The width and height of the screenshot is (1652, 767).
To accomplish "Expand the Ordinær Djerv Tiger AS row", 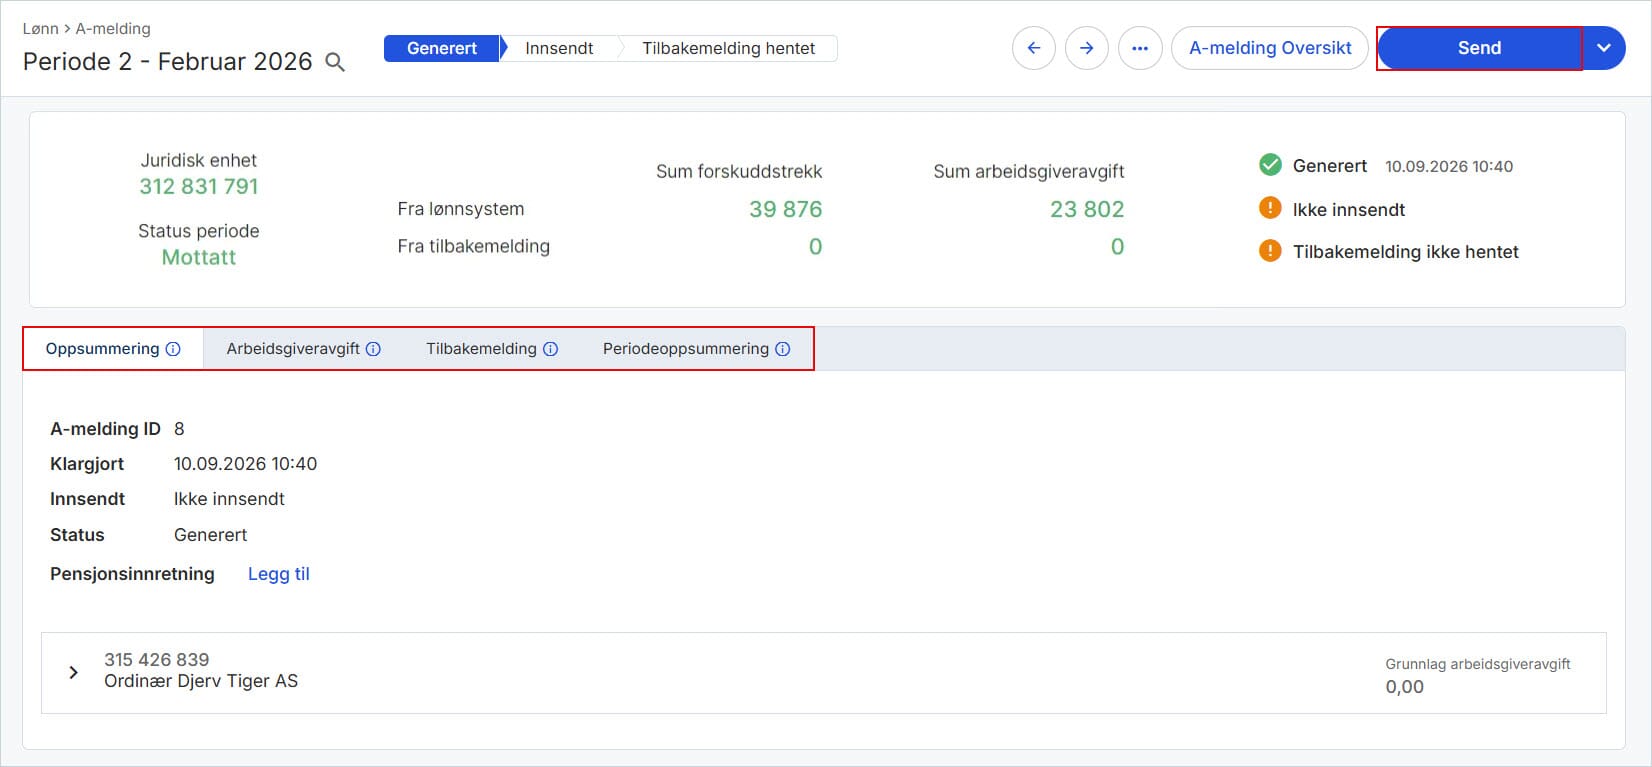I will tap(73, 672).
